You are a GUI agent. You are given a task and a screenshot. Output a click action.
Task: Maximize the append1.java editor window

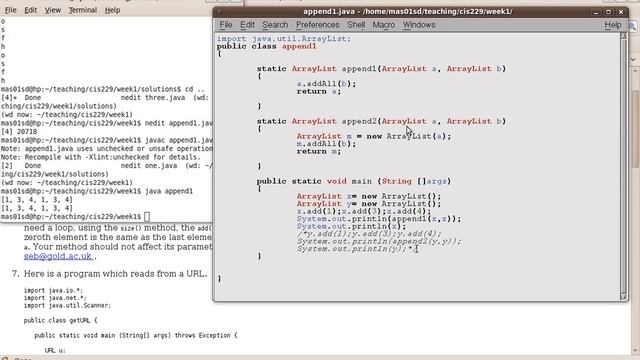coord(608,12)
